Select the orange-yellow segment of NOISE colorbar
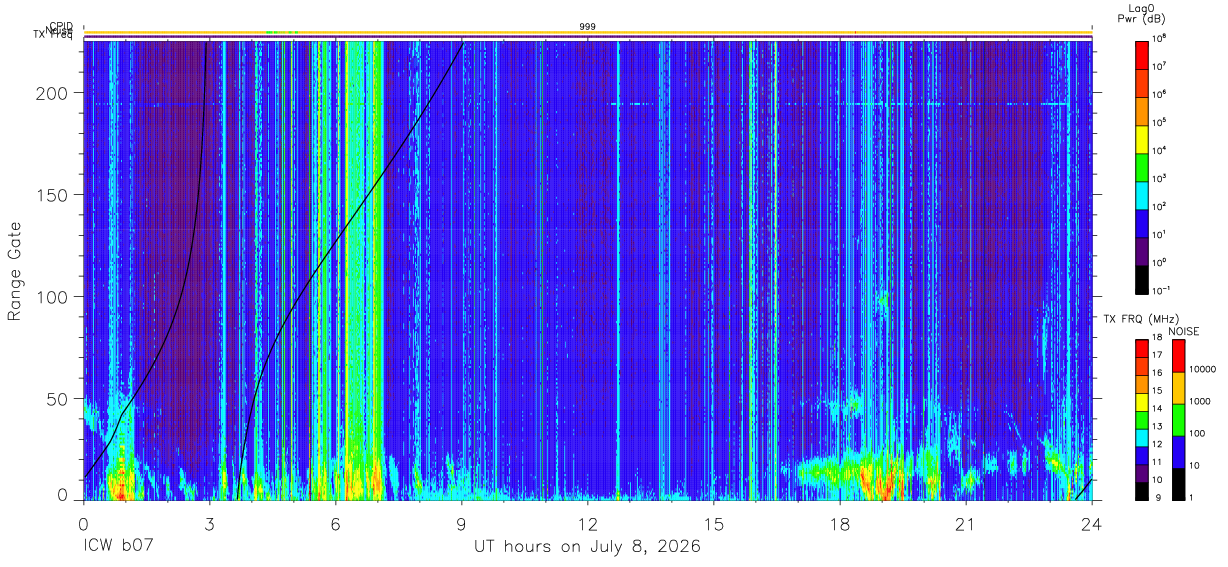The width and height of the screenshot is (1228, 567). 1179,387
